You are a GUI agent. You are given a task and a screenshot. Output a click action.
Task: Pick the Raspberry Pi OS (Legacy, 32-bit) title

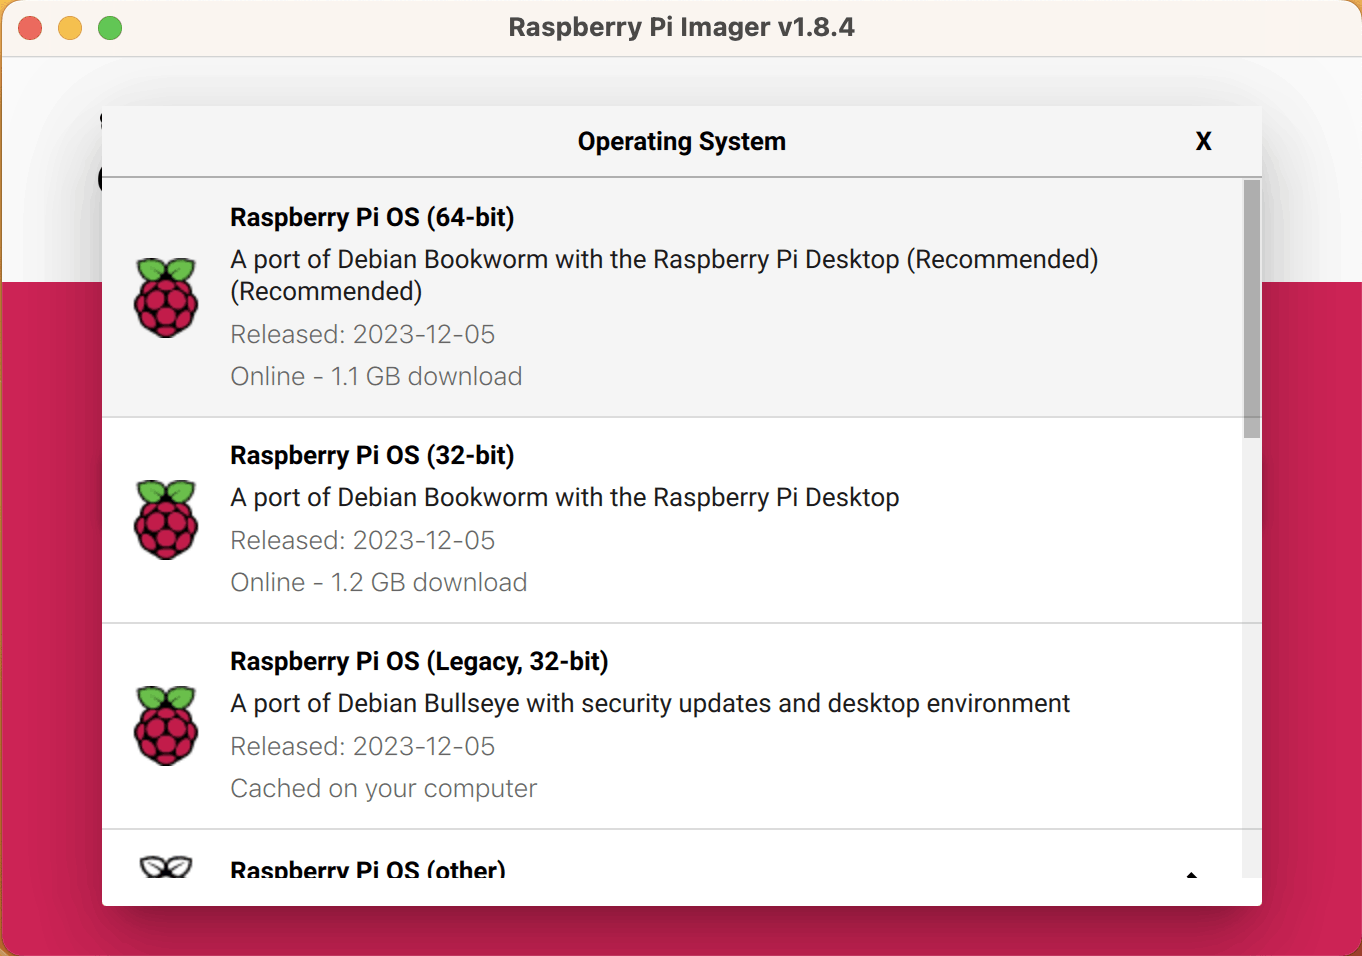(419, 662)
